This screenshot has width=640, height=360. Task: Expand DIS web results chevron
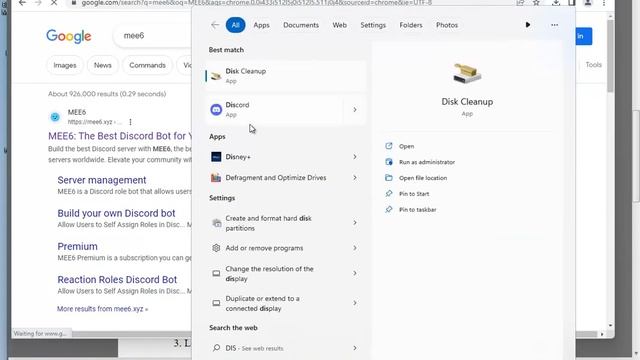click(x=355, y=348)
